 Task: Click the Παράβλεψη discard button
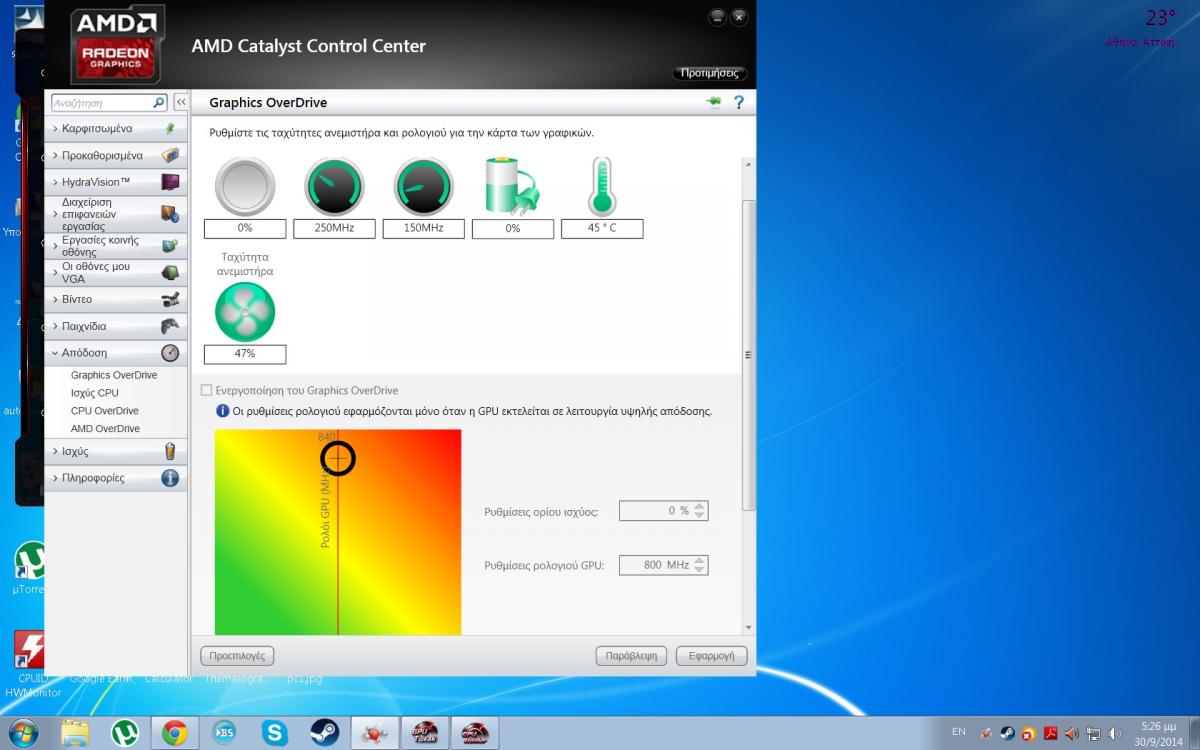[631, 656]
